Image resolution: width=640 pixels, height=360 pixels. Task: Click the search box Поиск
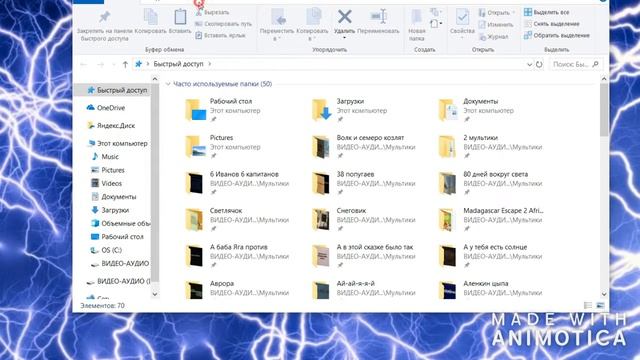pyautogui.click(x=575, y=64)
